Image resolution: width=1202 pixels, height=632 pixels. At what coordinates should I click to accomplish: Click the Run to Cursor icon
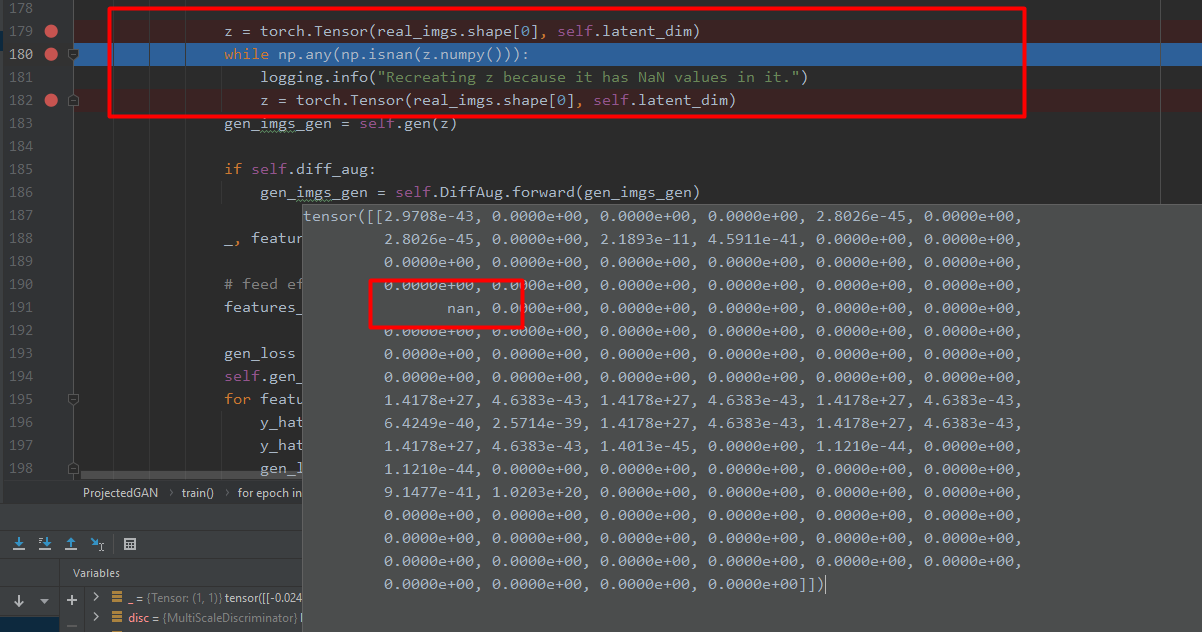pyautogui.click(x=97, y=544)
